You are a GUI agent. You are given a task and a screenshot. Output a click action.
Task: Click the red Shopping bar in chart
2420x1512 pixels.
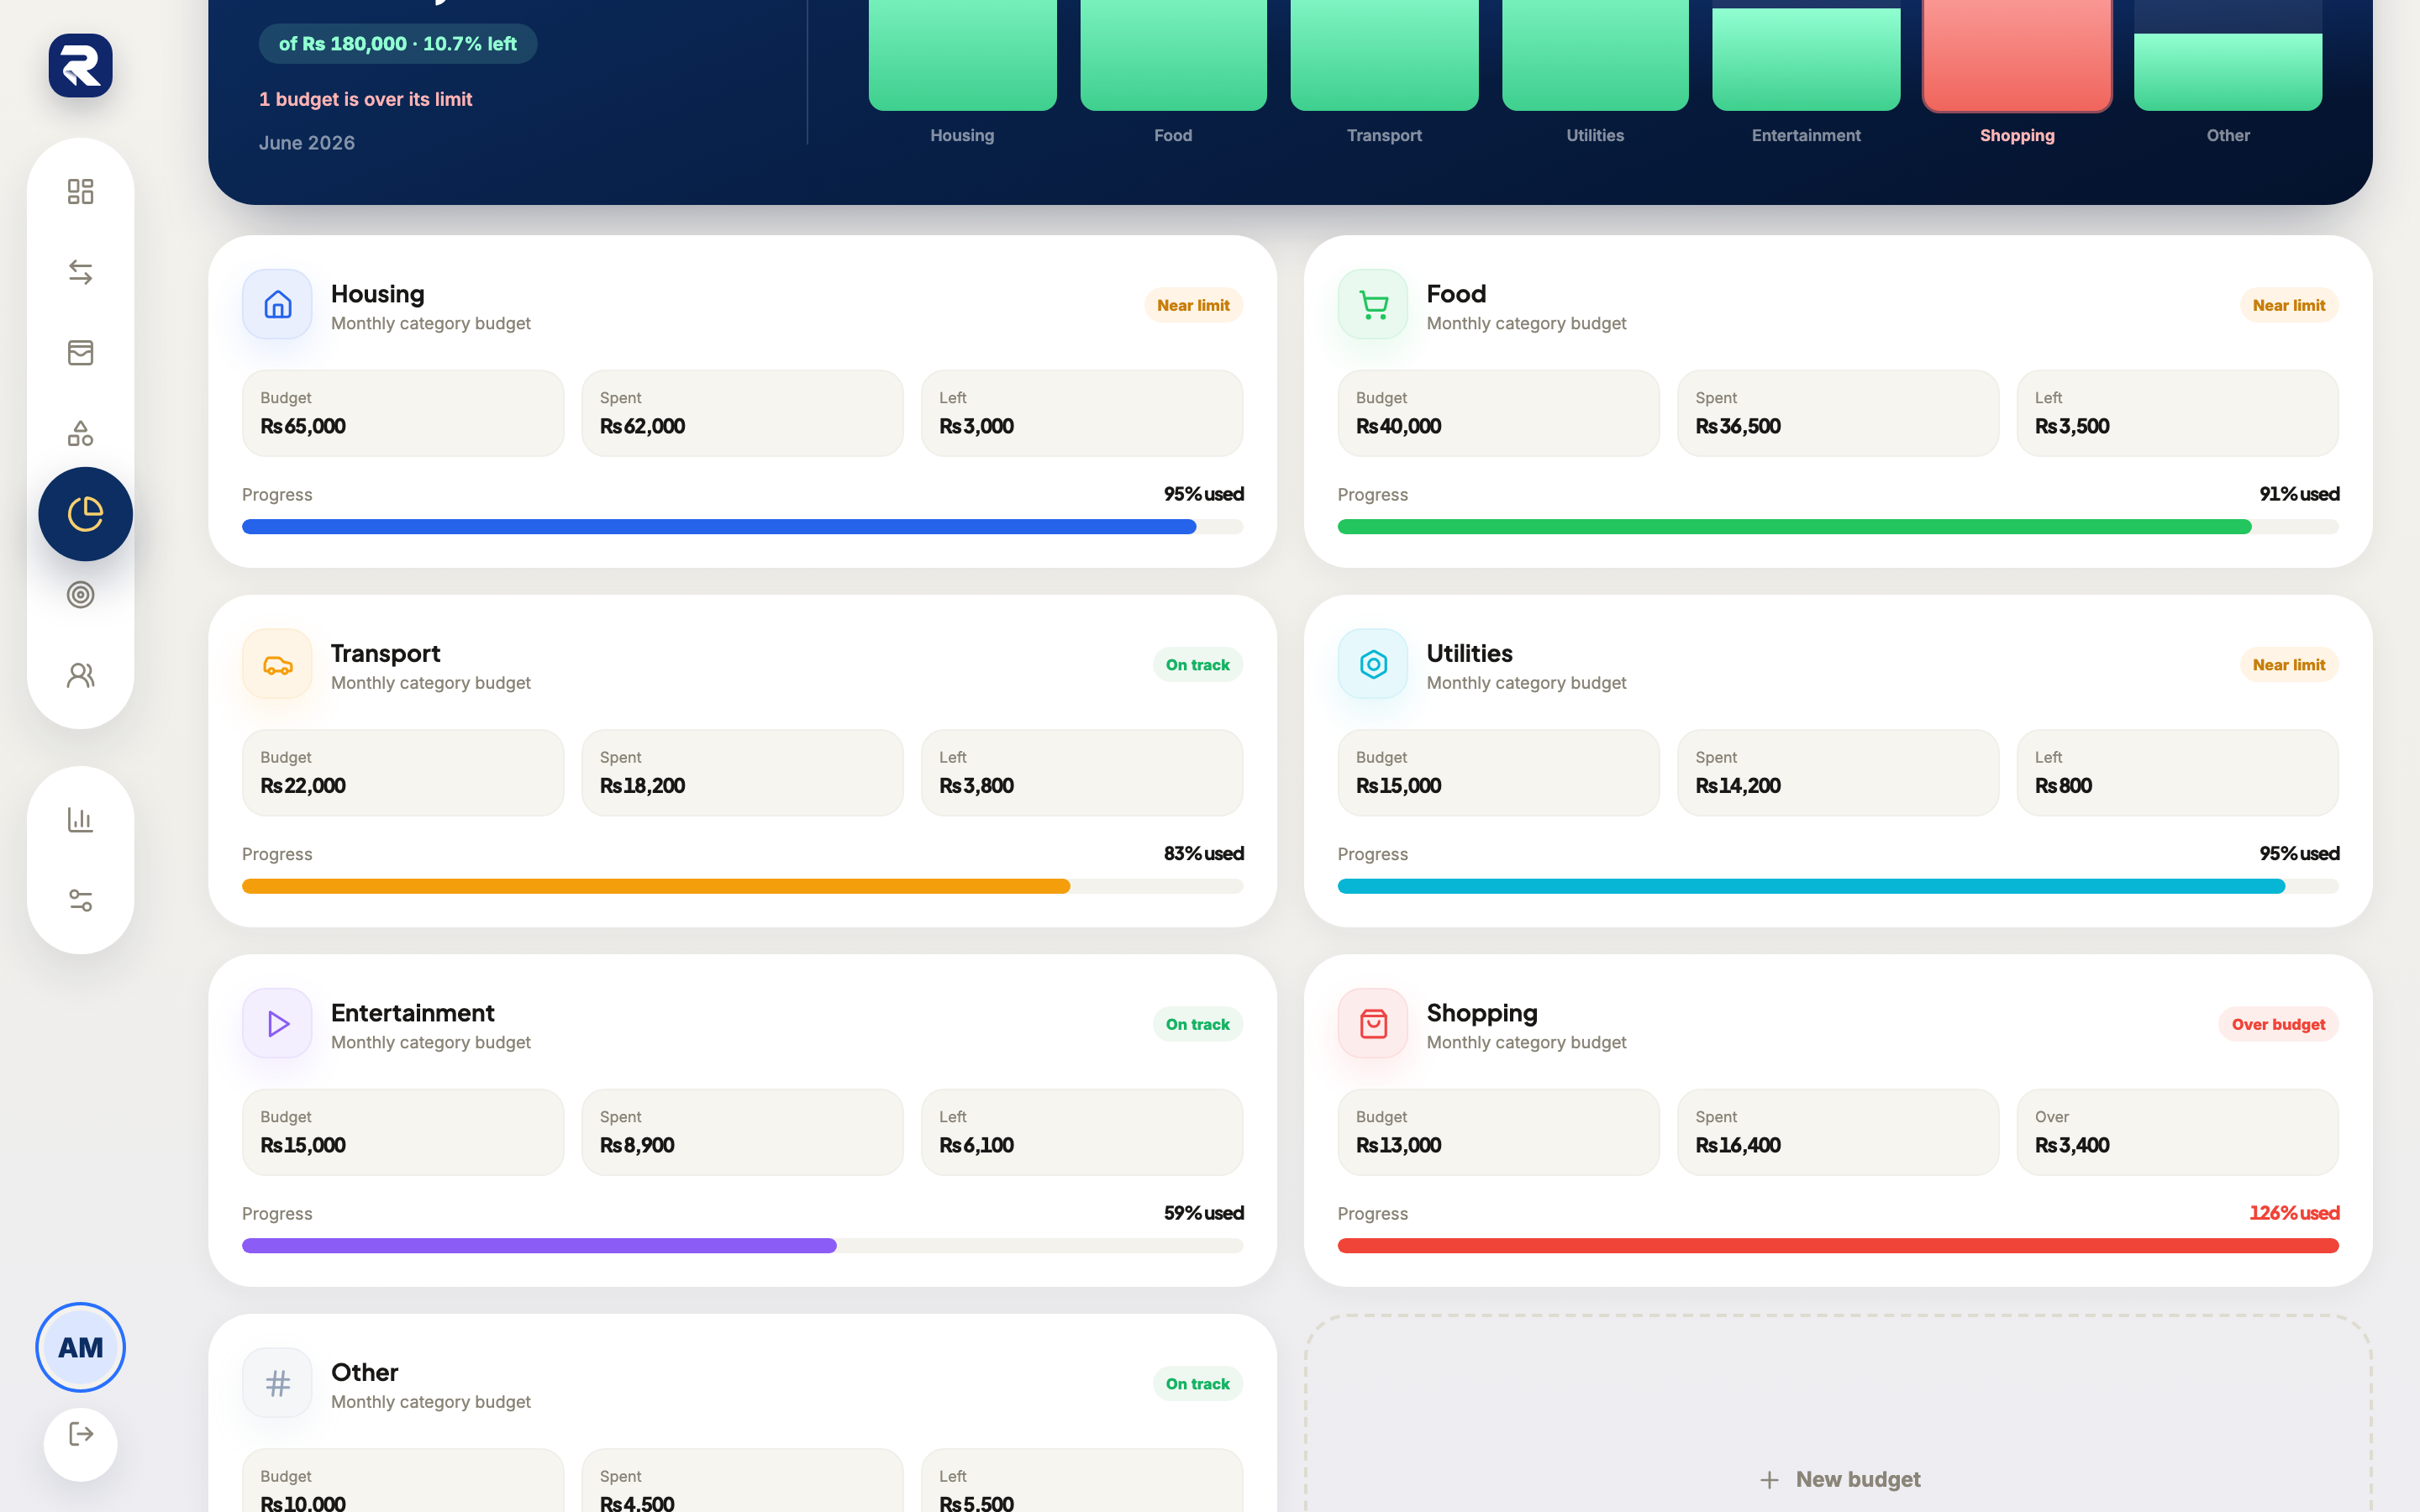pos(2017,55)
